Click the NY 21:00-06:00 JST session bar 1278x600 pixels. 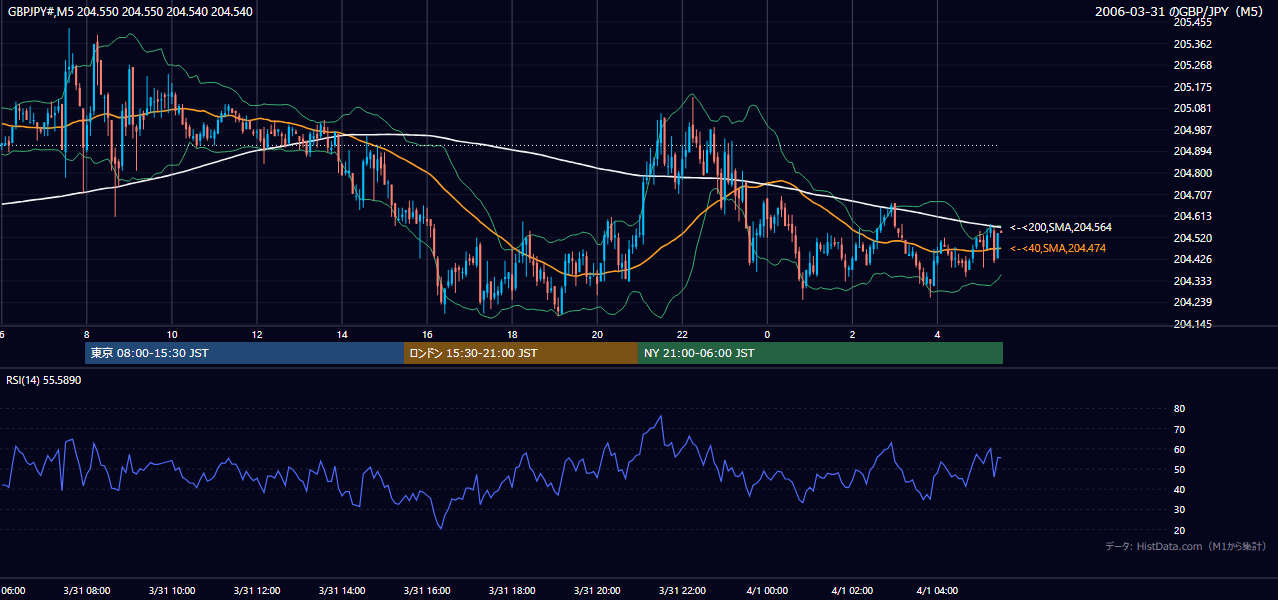point(820,353)
